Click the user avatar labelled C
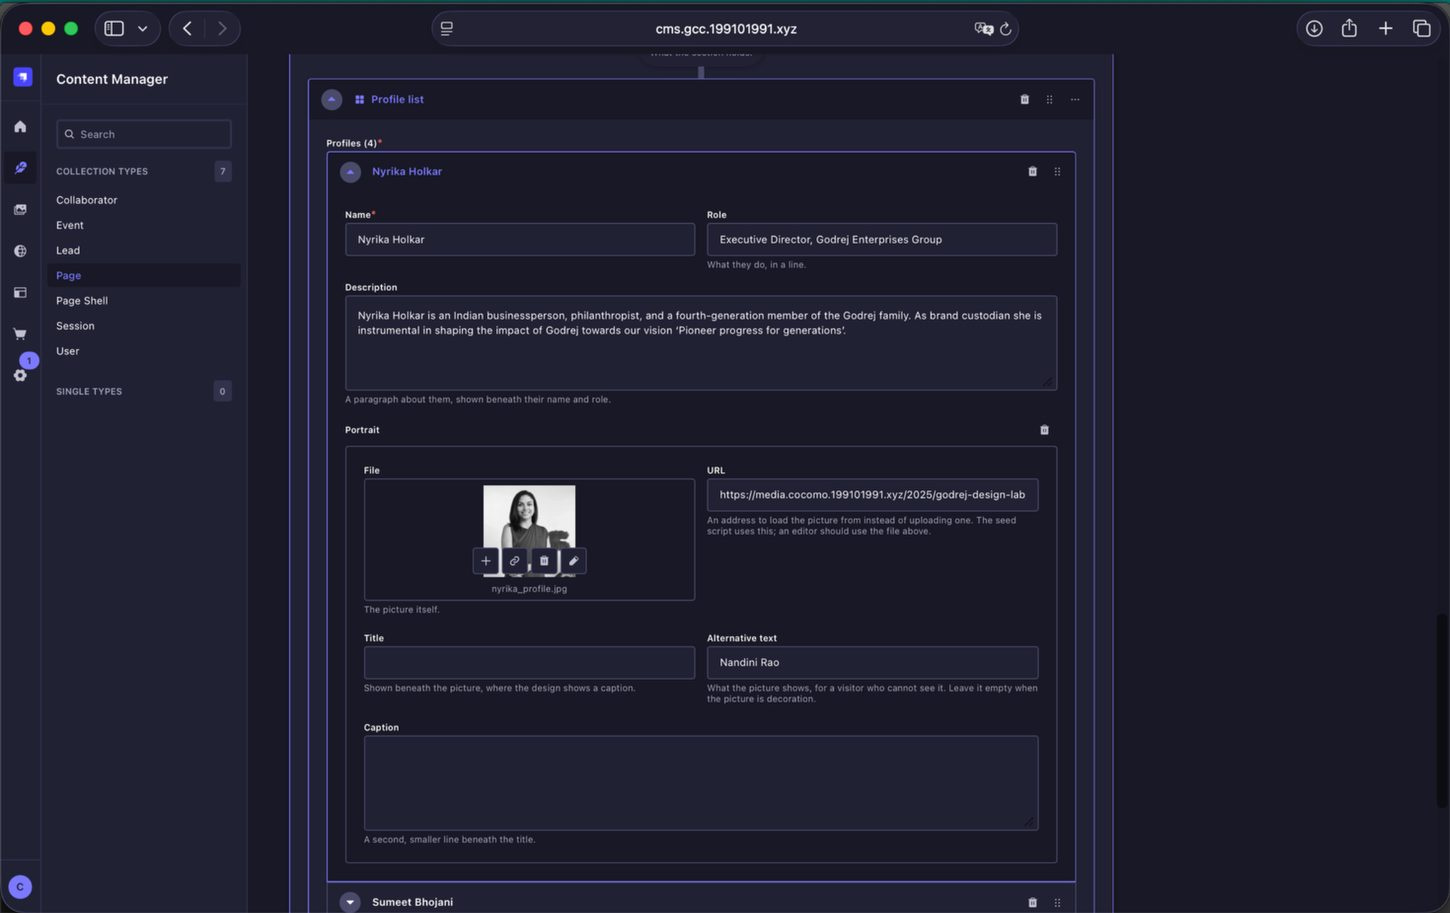This screenshot has height=913, width=1450. [20, 887]
